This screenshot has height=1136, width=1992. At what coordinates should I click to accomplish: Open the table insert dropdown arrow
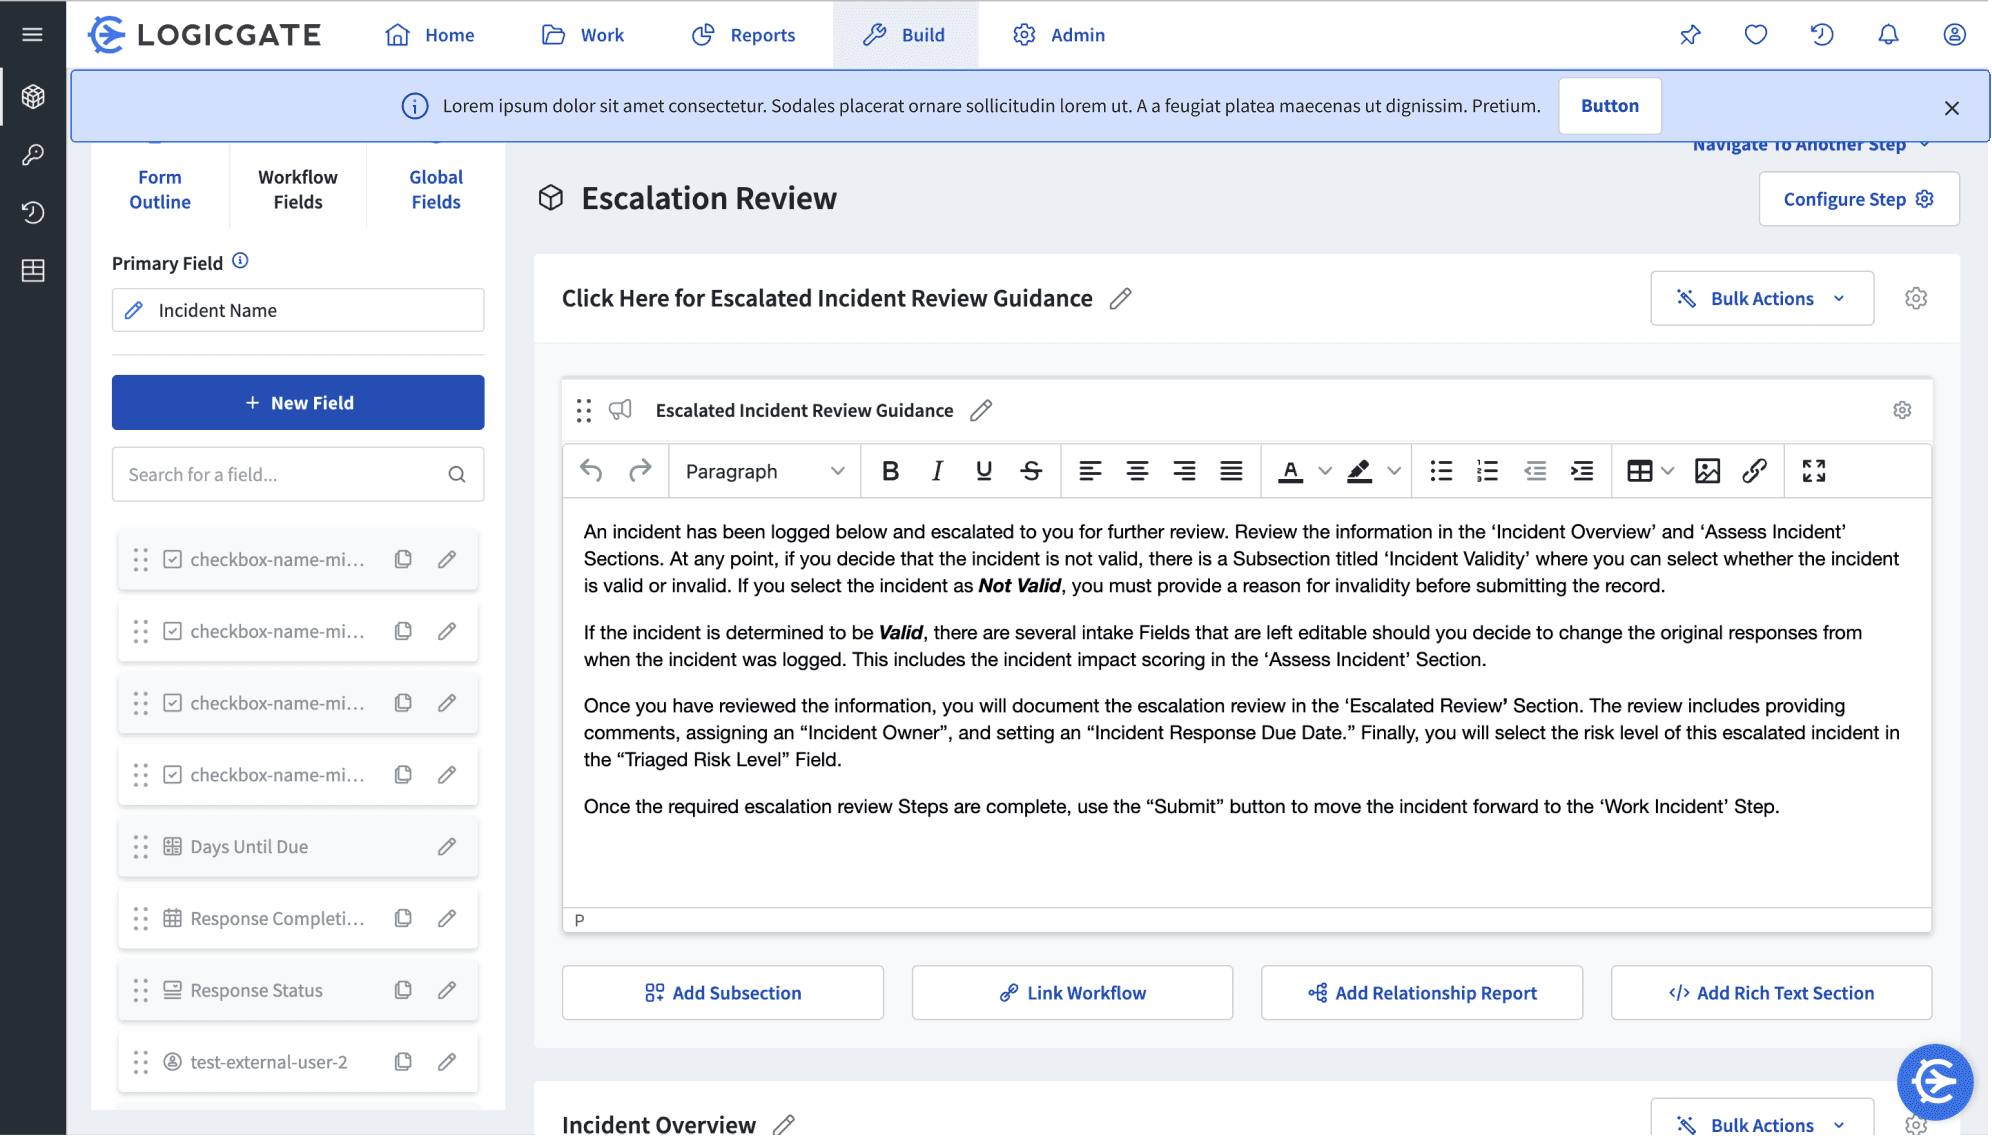pos(1667,471)
